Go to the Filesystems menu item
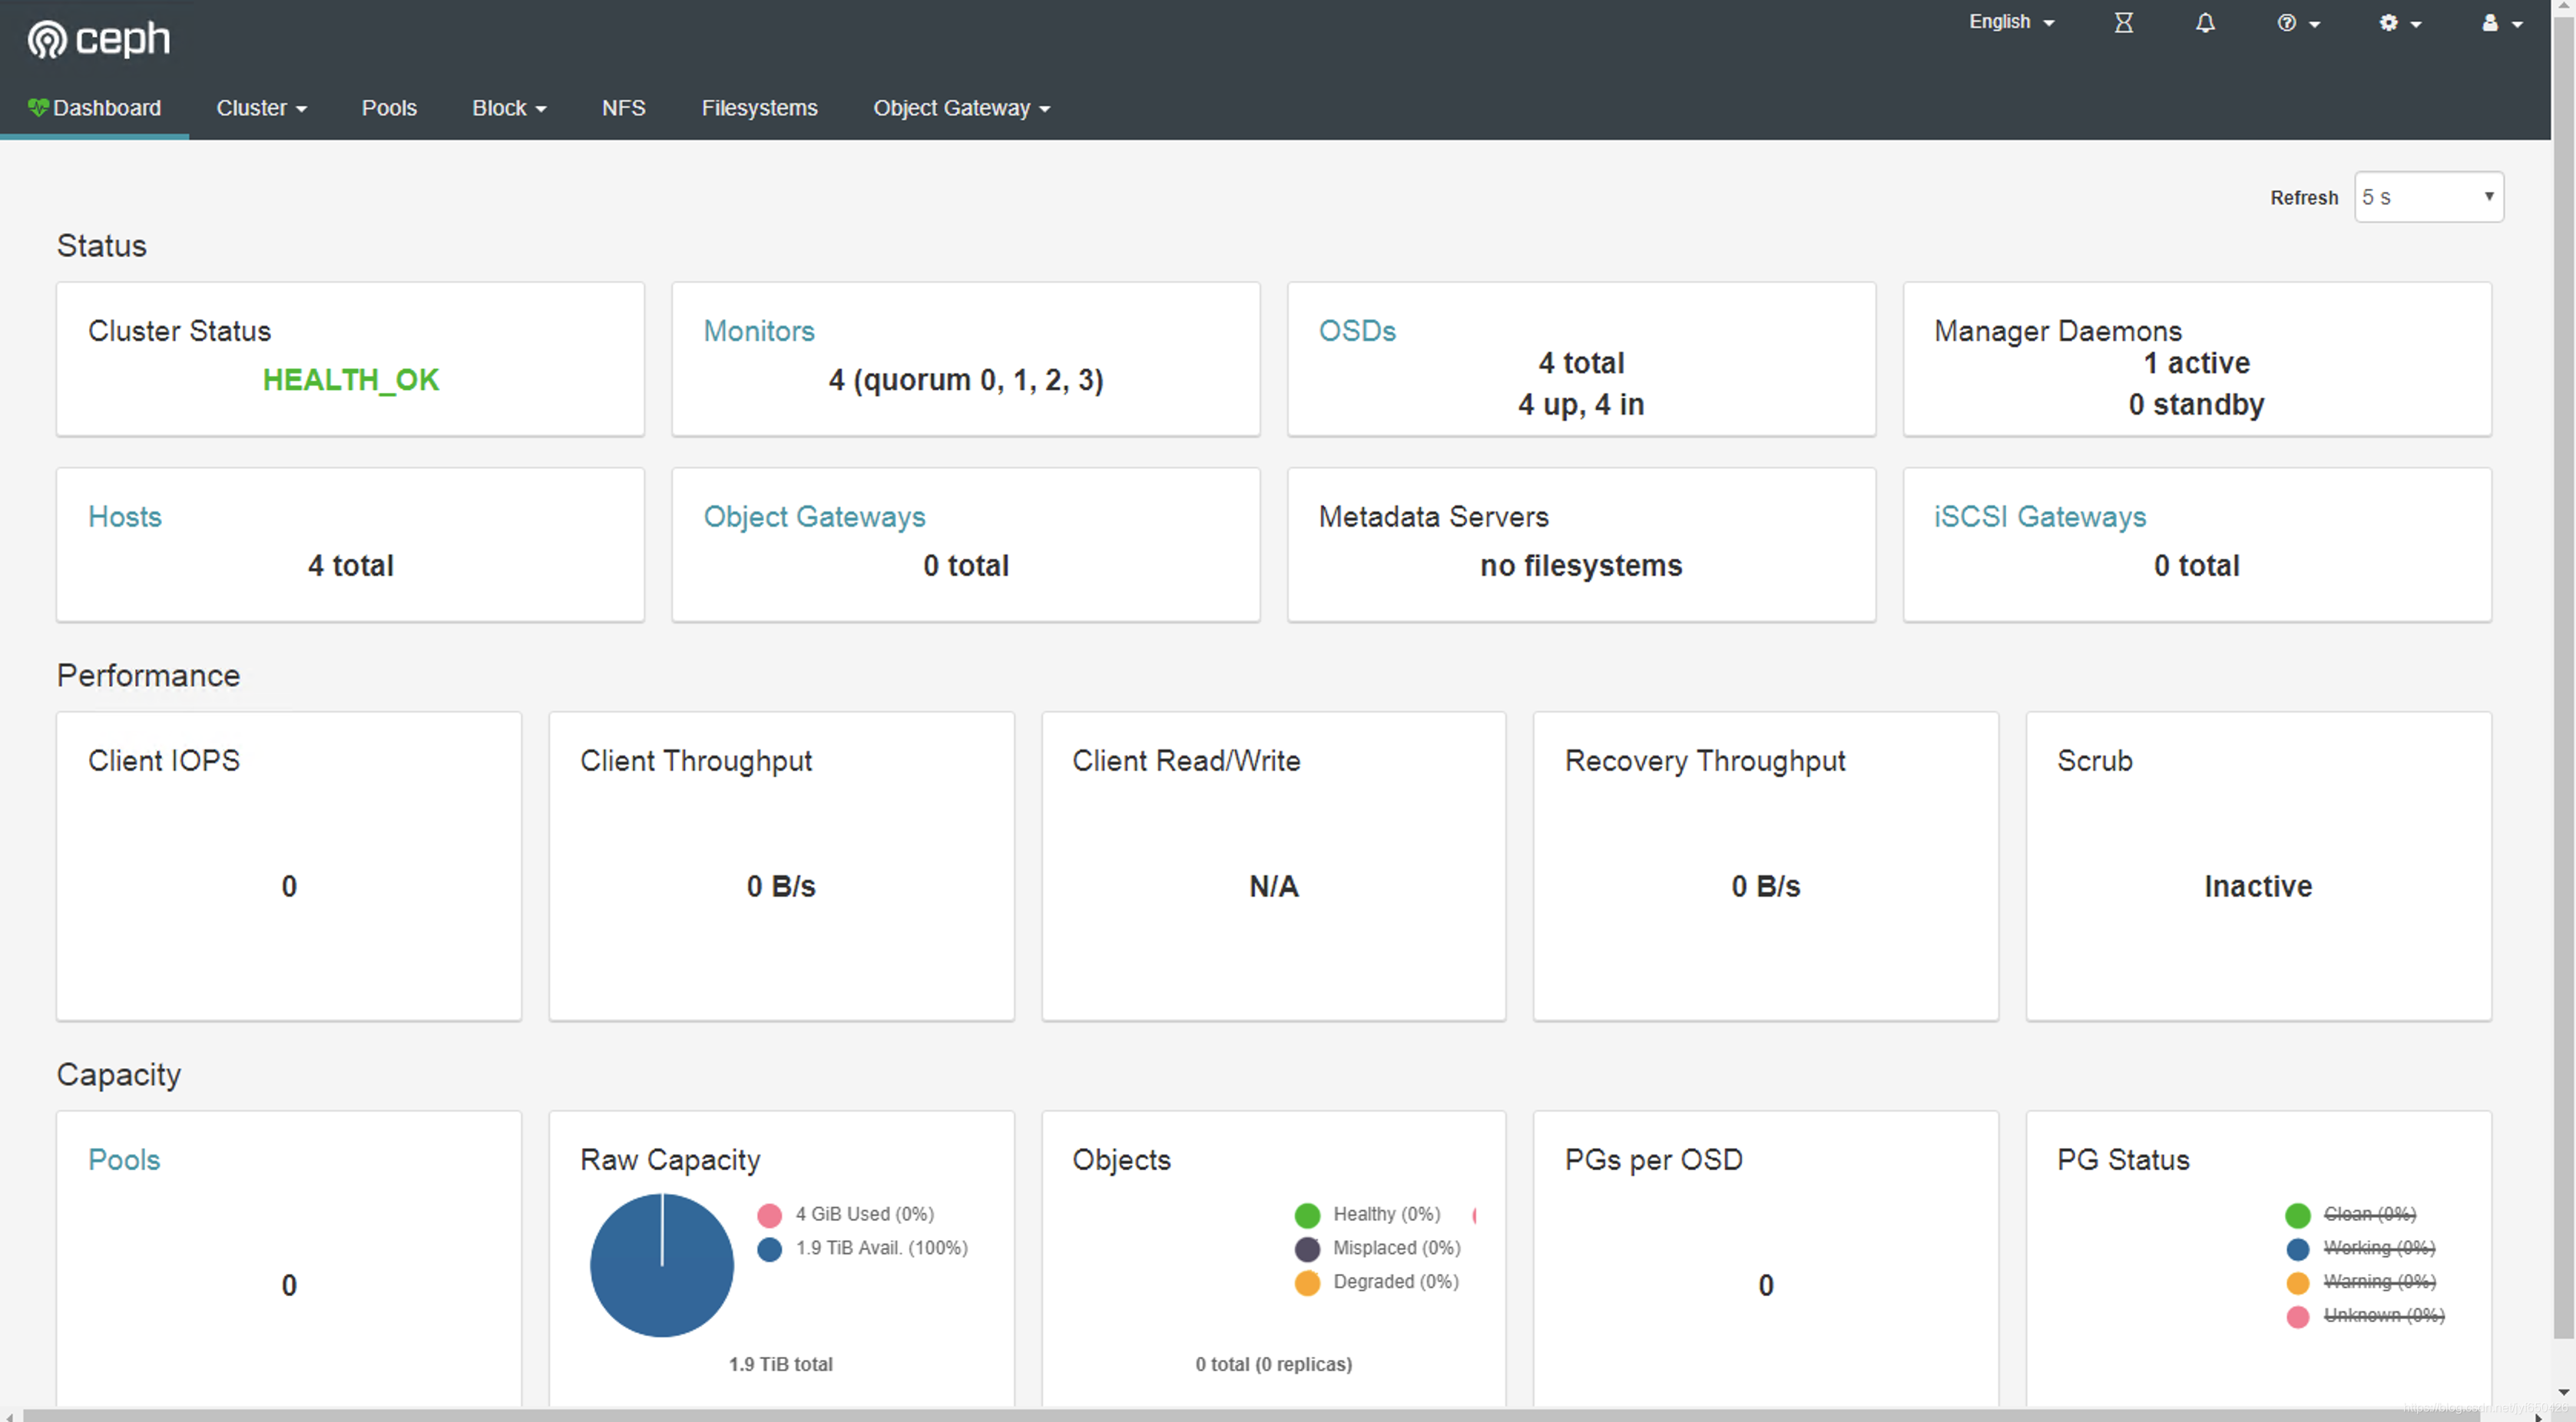This screenshot has height=1422, width=2576. coord(759,108)
